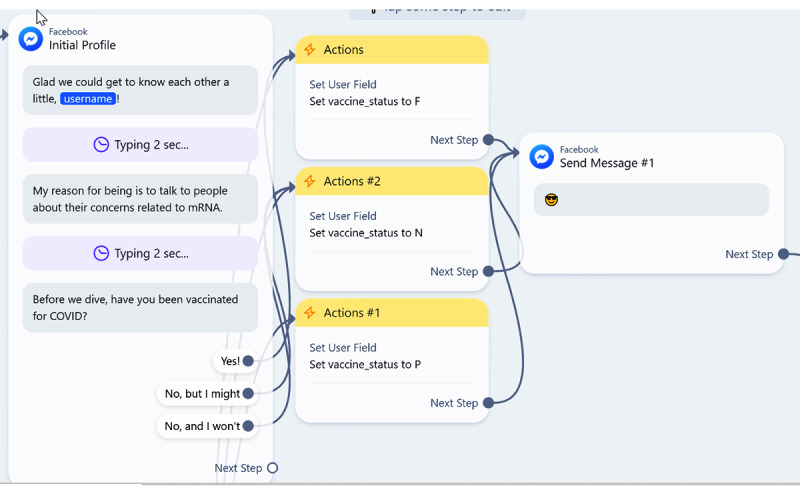Click the lightning icon on Actions #1
The width and height of the screenshot is (800, 492).
(x=310, y=313)
